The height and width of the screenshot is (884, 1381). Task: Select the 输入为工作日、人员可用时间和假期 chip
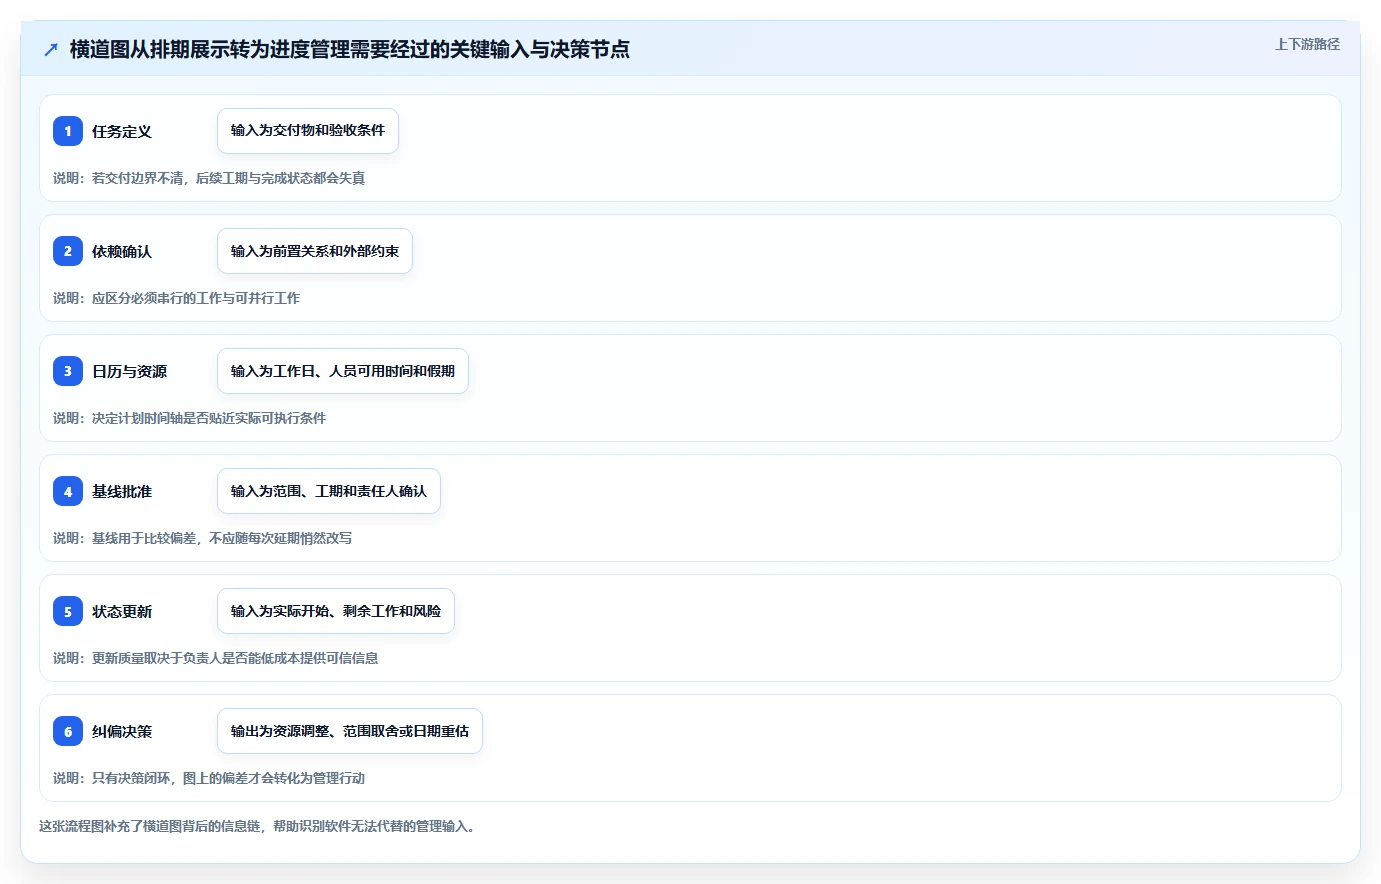(343, 371)
